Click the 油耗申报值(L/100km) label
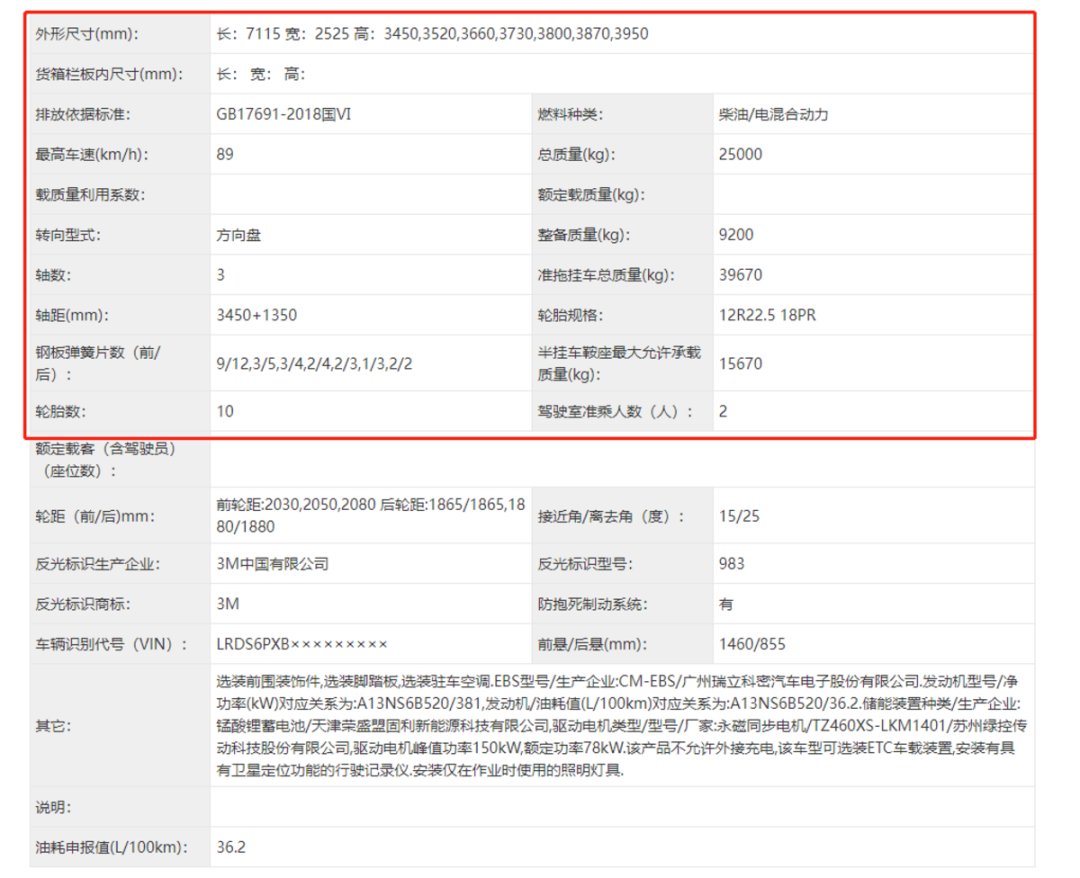Viewport: 1080px width, 878px height. click(x=111, y=848)
